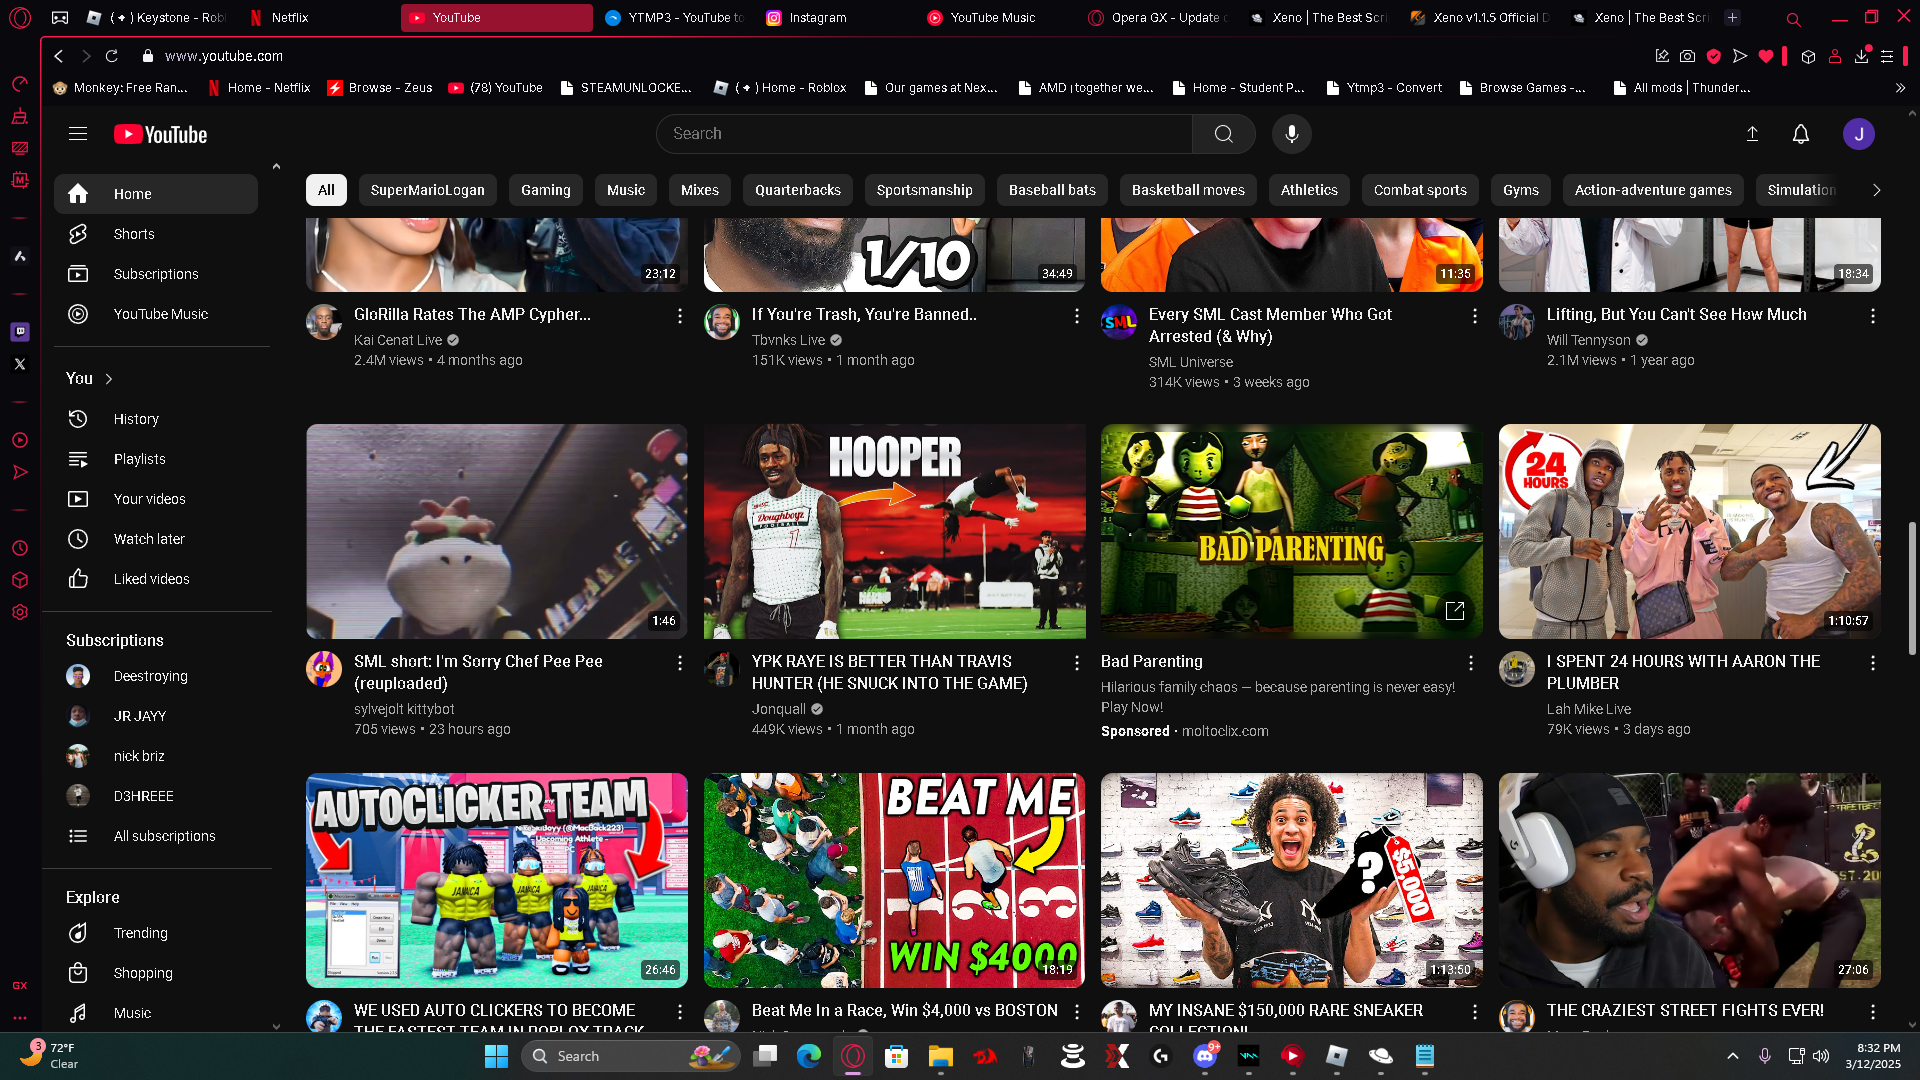Open the JR JAYY subscription channel

click(x=156, y=716)
